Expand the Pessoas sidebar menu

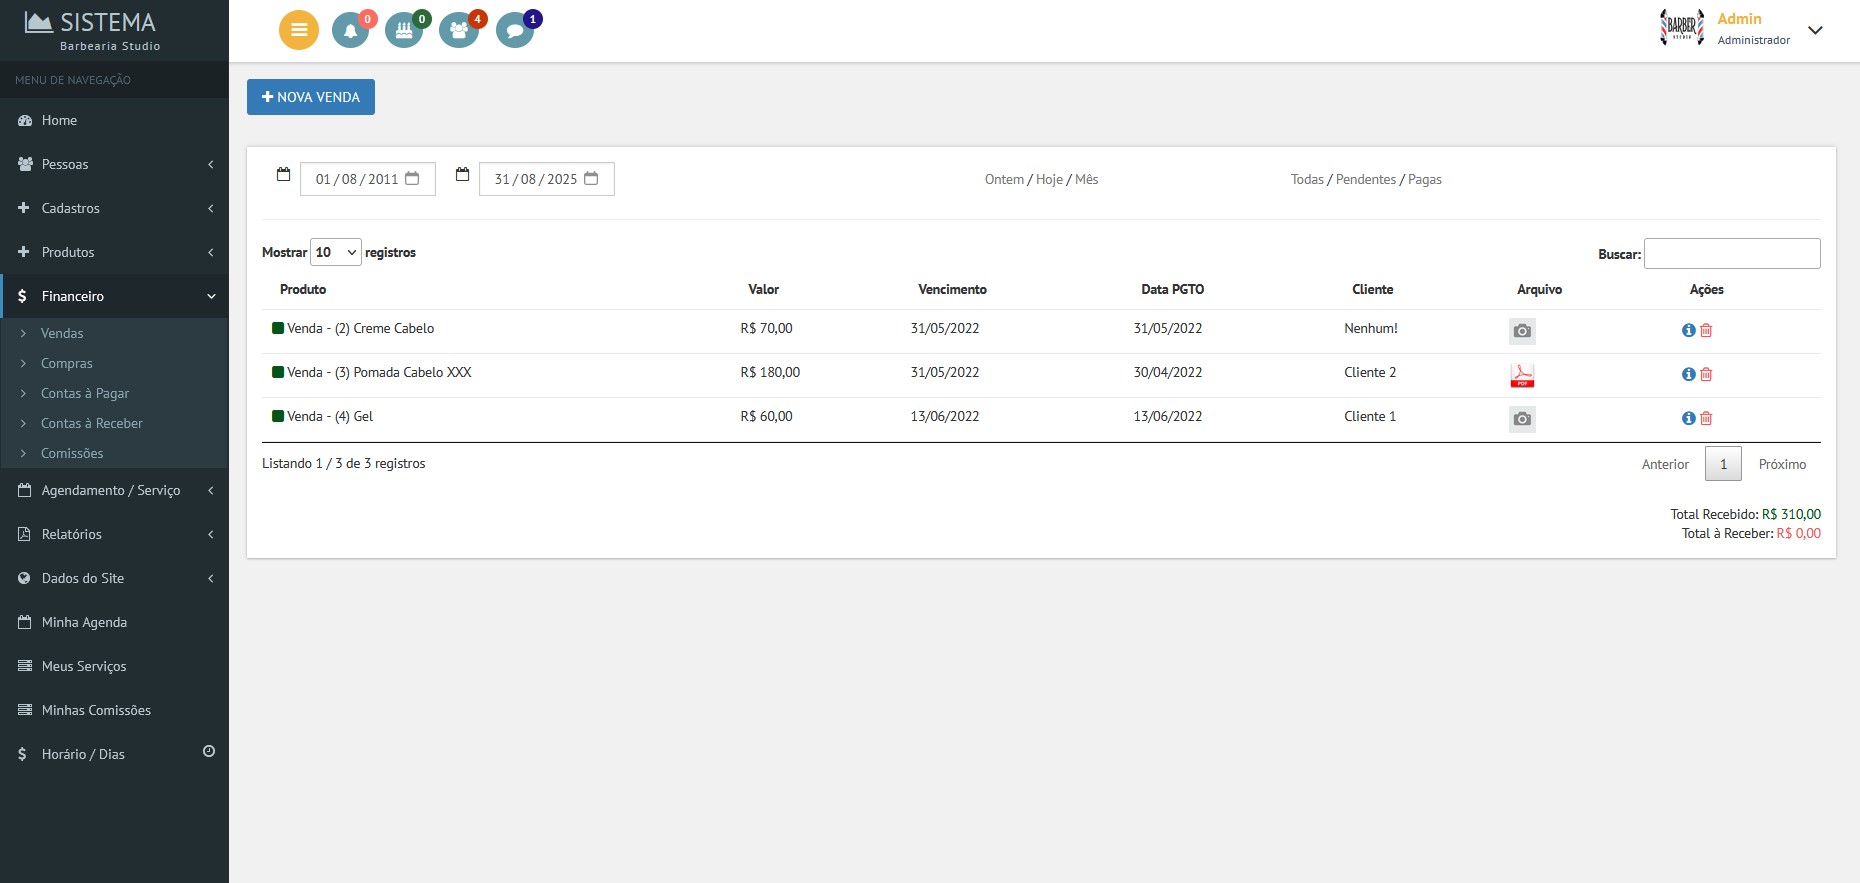tap(114, 164)
